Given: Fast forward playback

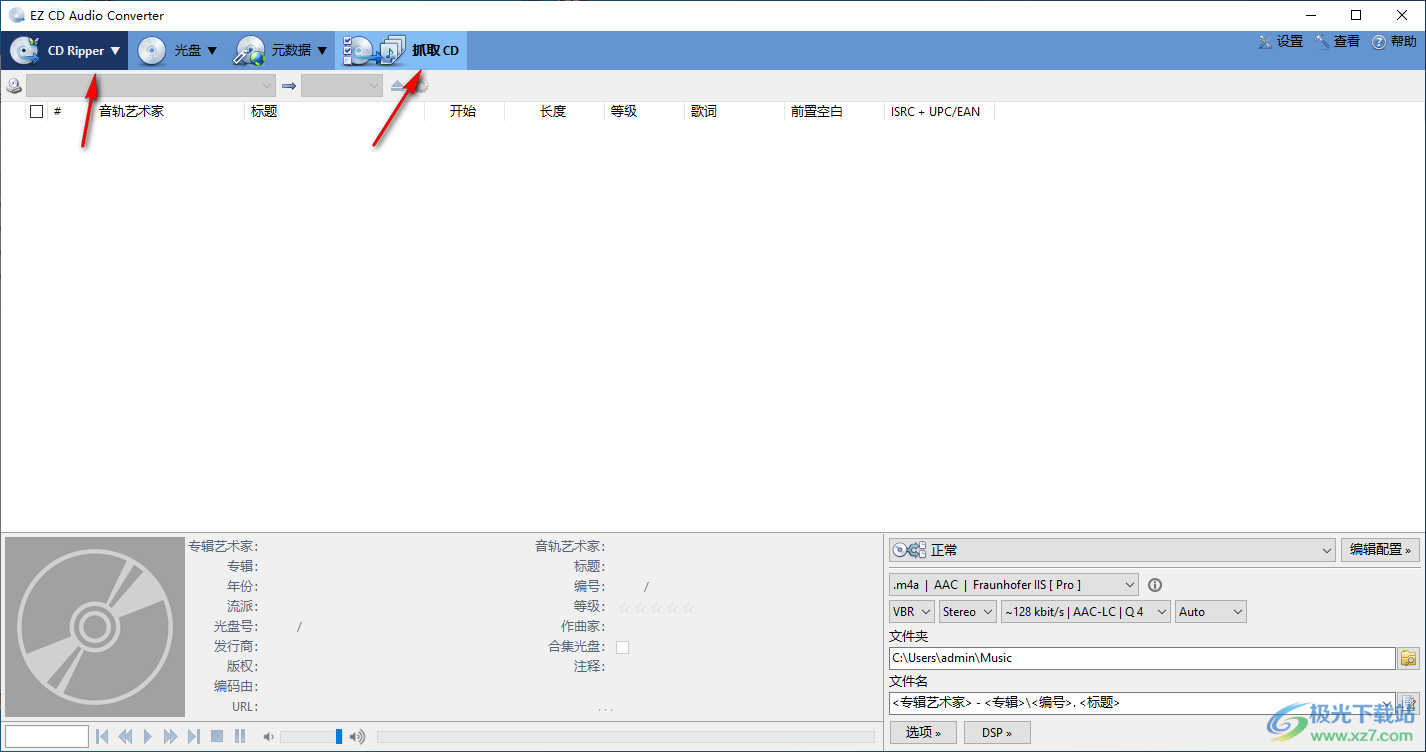Looking at the screenshot, I should pos(171,736).
